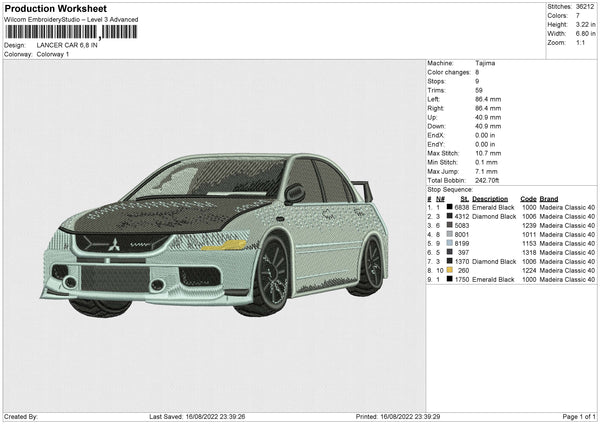Click the light blue swatch beside 8199

coord(450,243)
